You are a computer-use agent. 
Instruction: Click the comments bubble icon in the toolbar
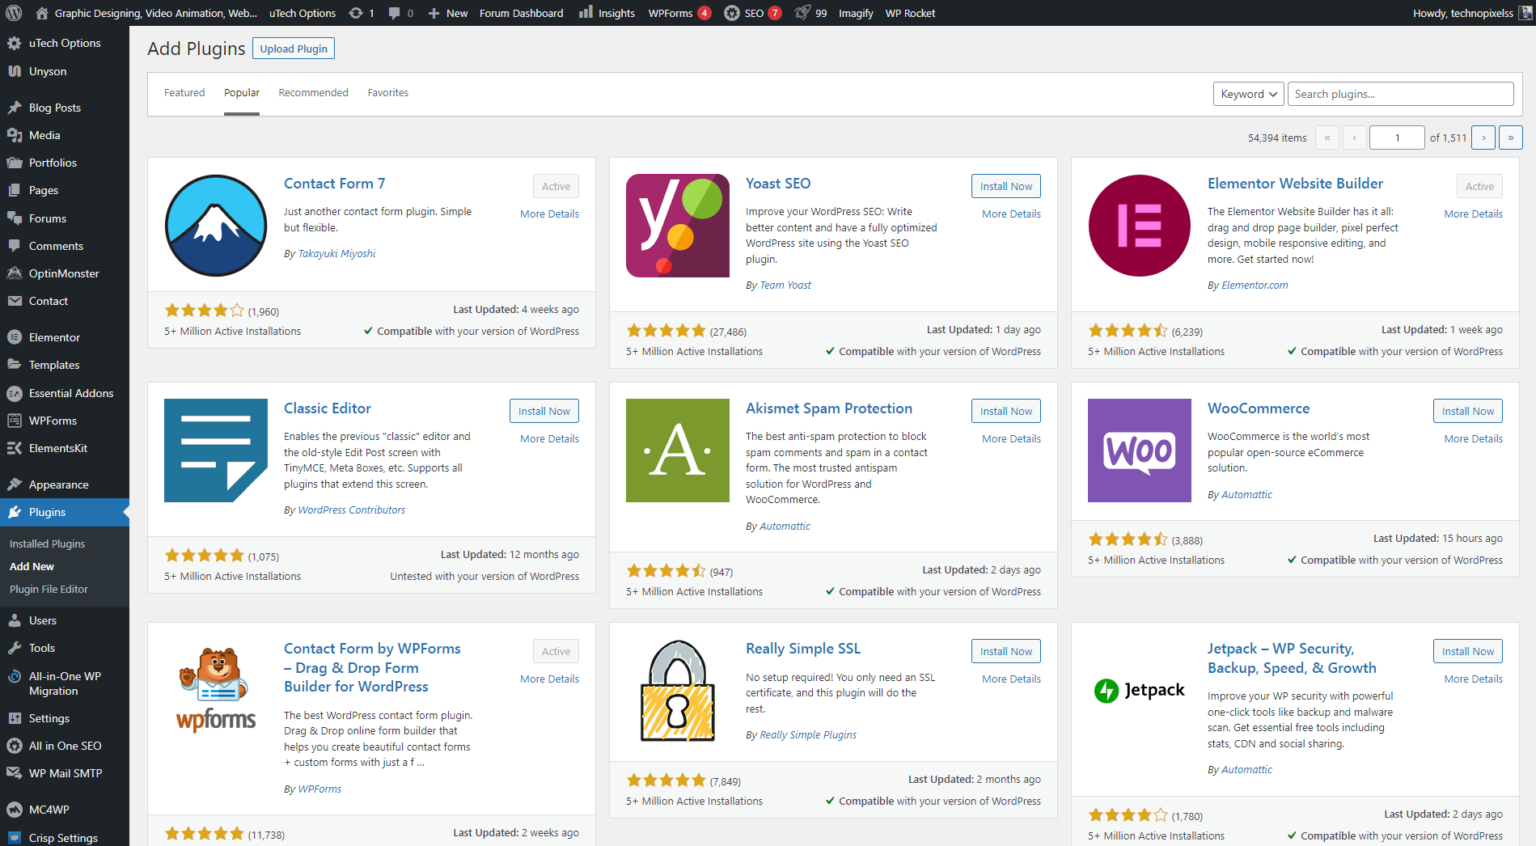point(395,13)
